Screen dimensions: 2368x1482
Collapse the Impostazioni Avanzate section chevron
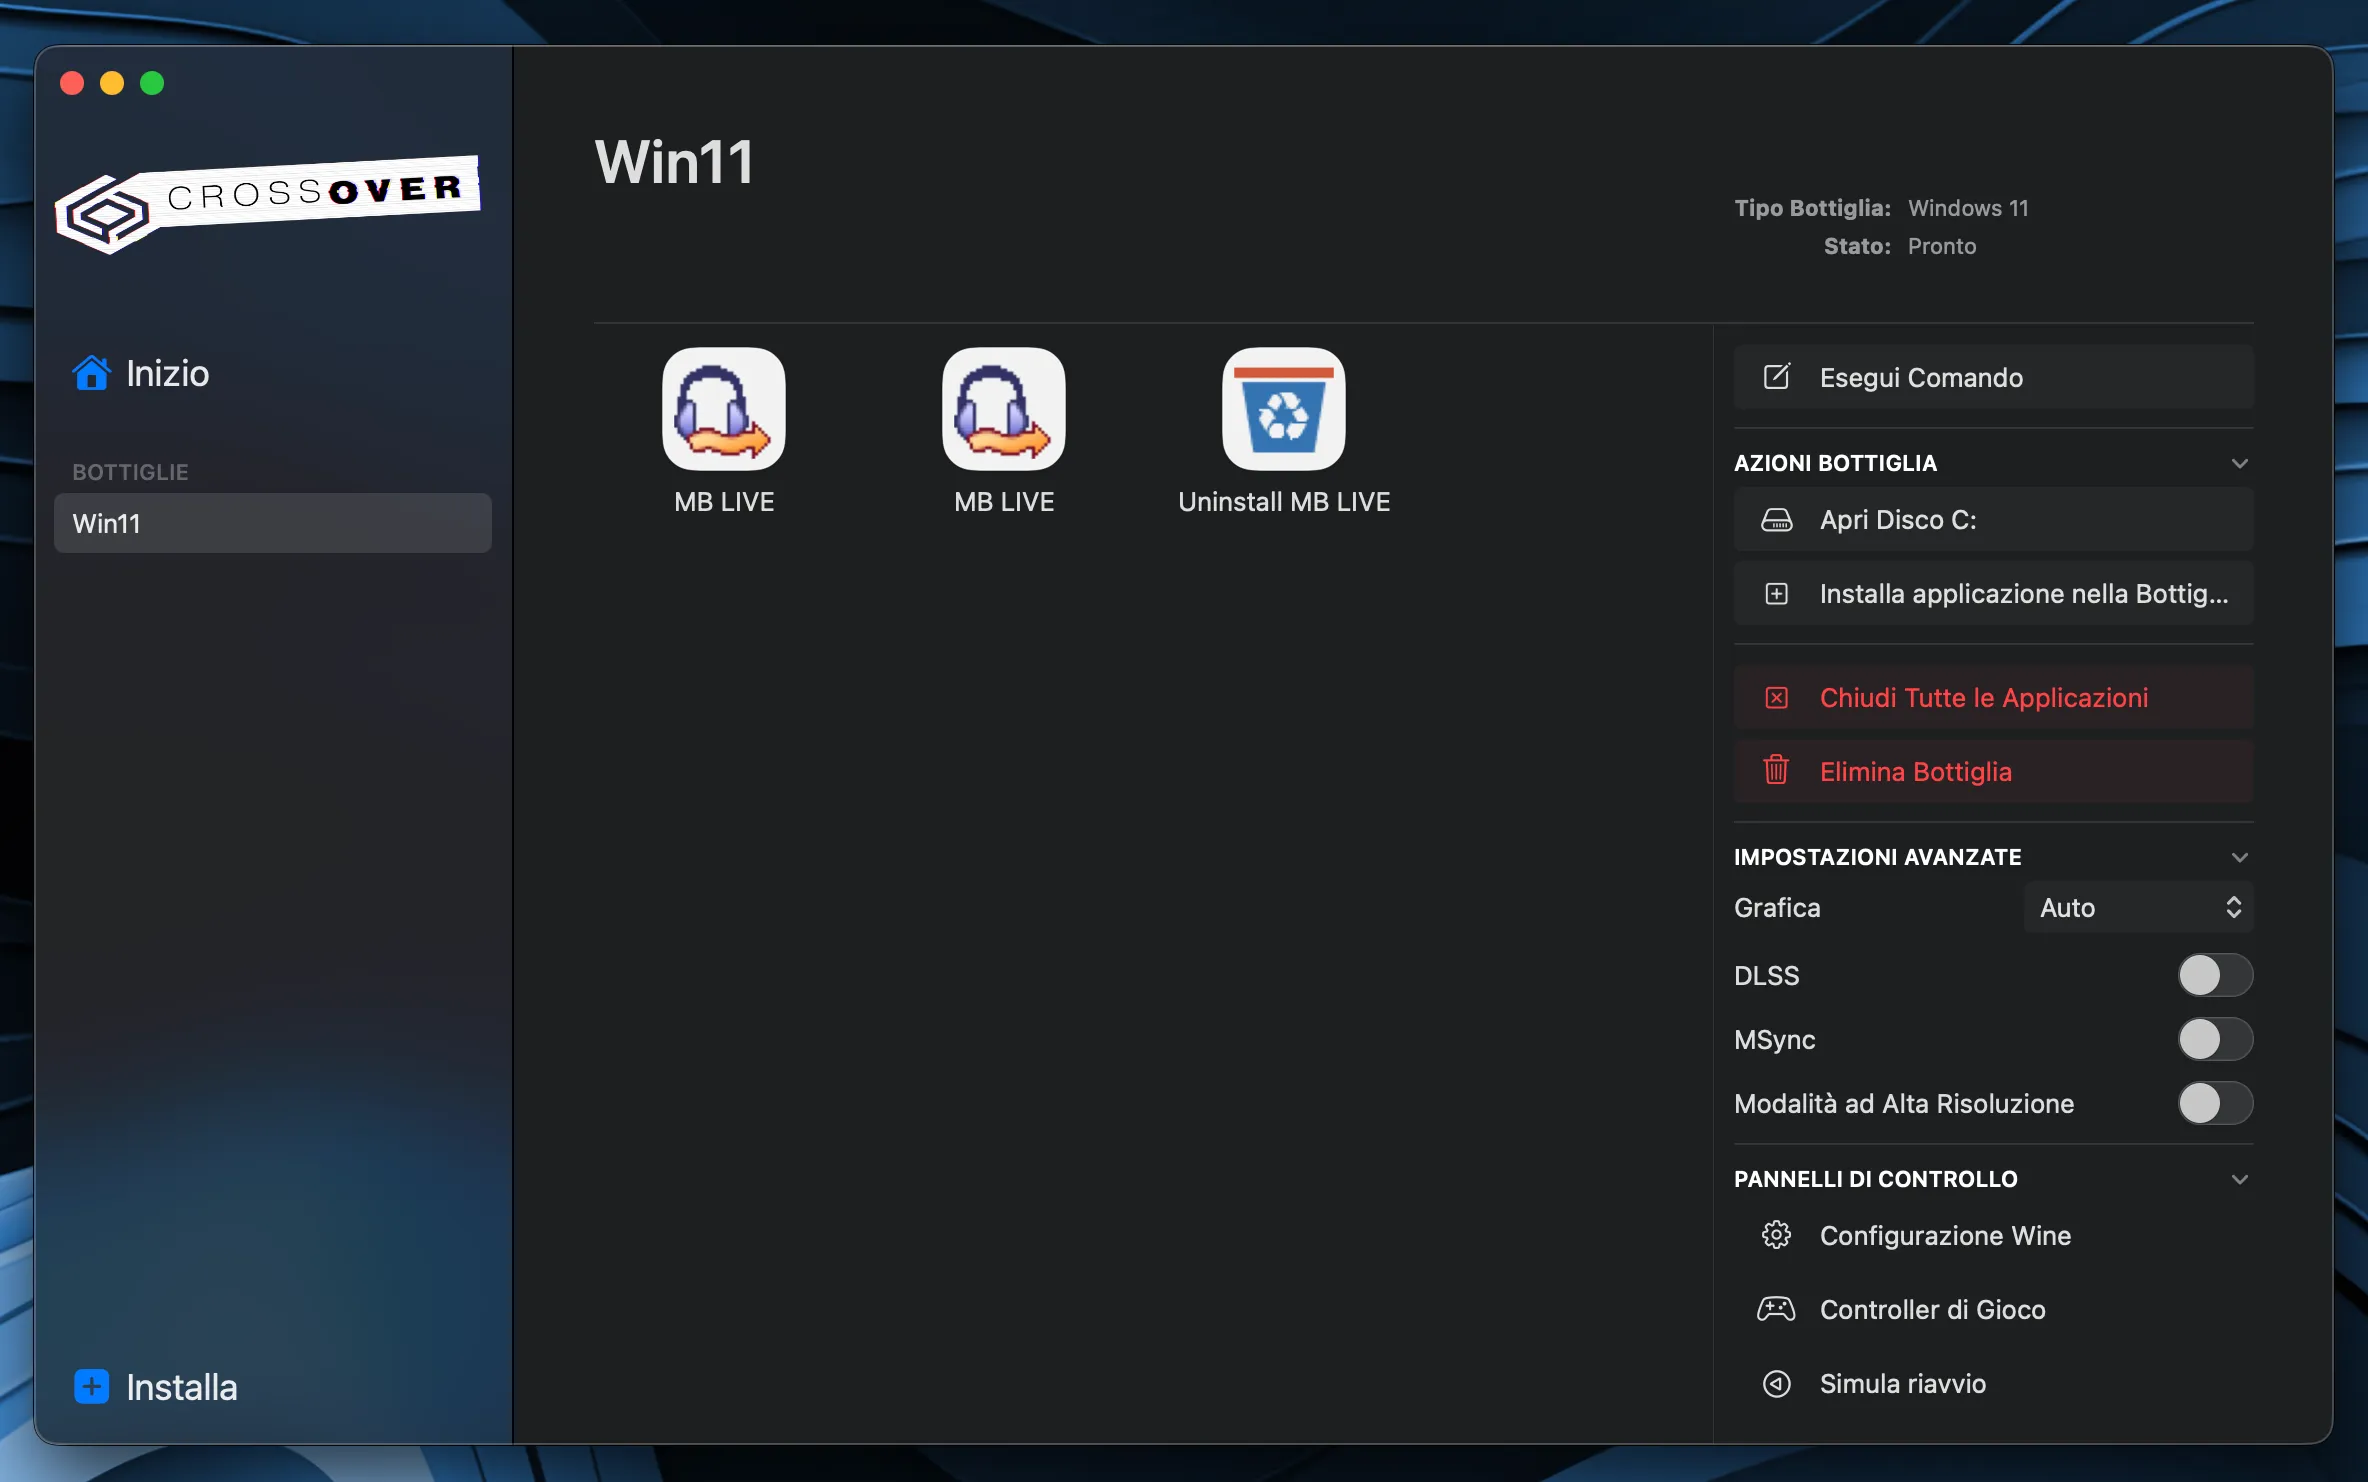[2240, 857]
